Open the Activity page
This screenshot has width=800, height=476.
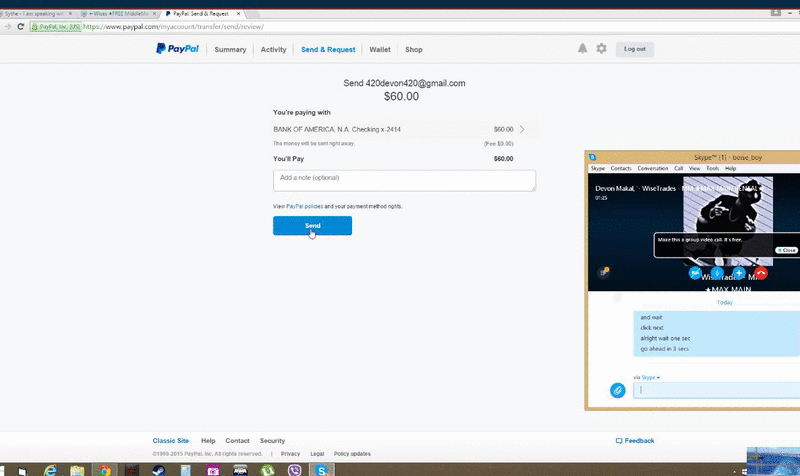pyautogui.click(x=273, y=49)
